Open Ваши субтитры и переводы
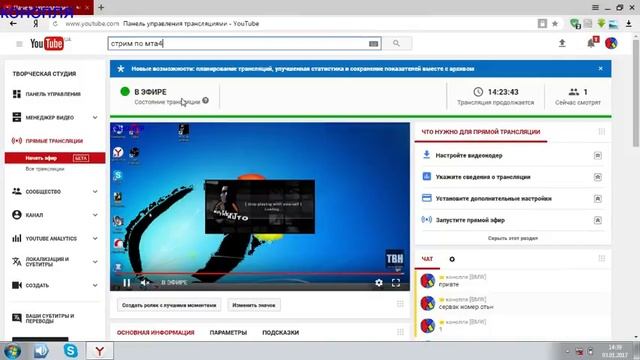 point(50,318)
